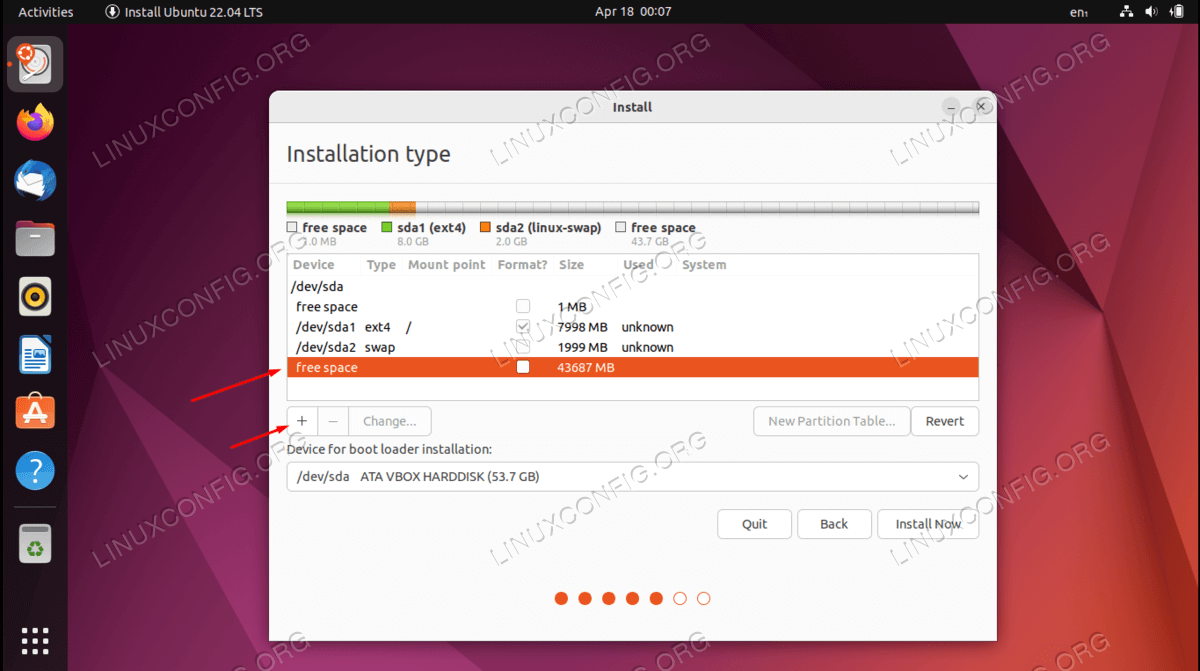Viewport: 1200px width, 671px height.
Task: Click unknown used value for /dev/sda2
Action: (647, 347)
